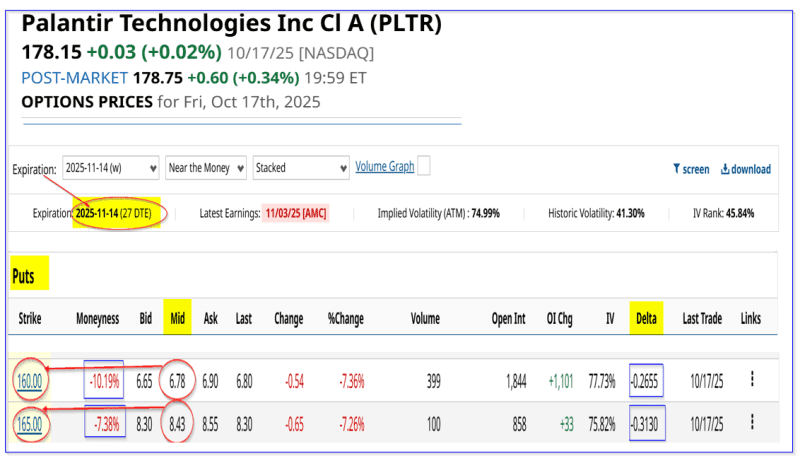Open the 165.00 strike link
This screenshot has height=456, width=800.
point(28,421)
